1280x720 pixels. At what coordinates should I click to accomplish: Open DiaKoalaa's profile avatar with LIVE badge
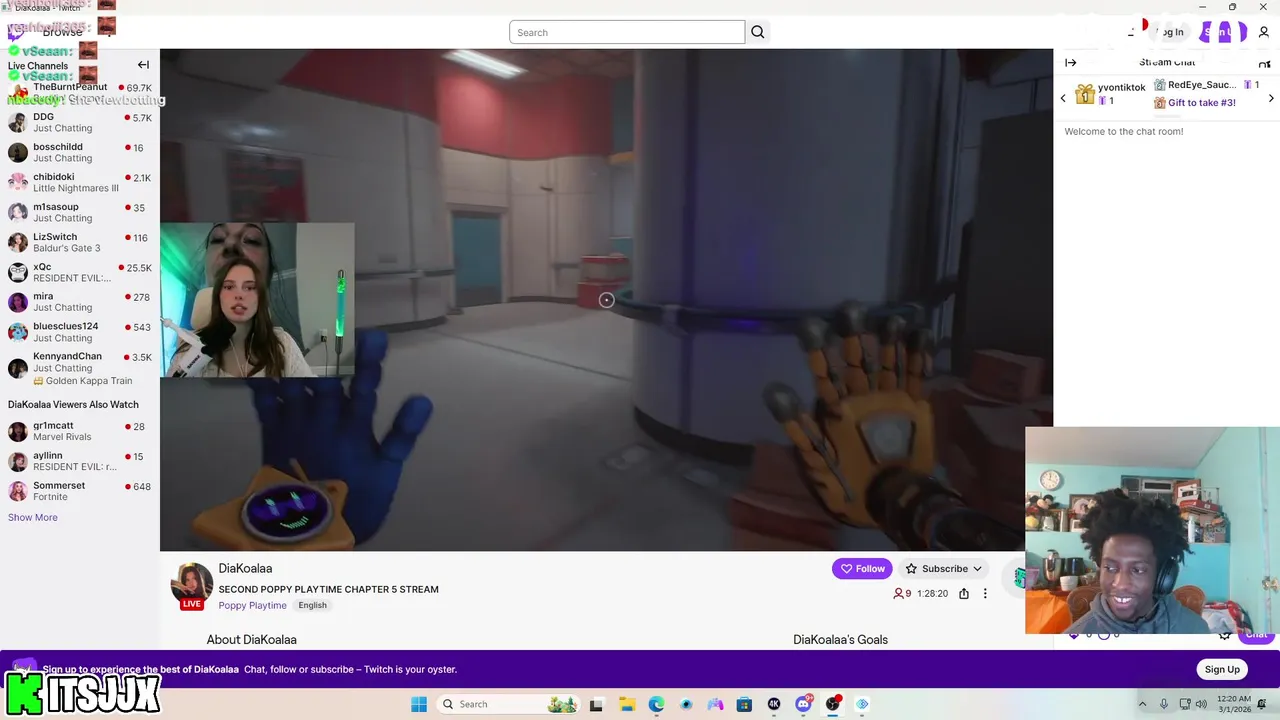point(191,586)
